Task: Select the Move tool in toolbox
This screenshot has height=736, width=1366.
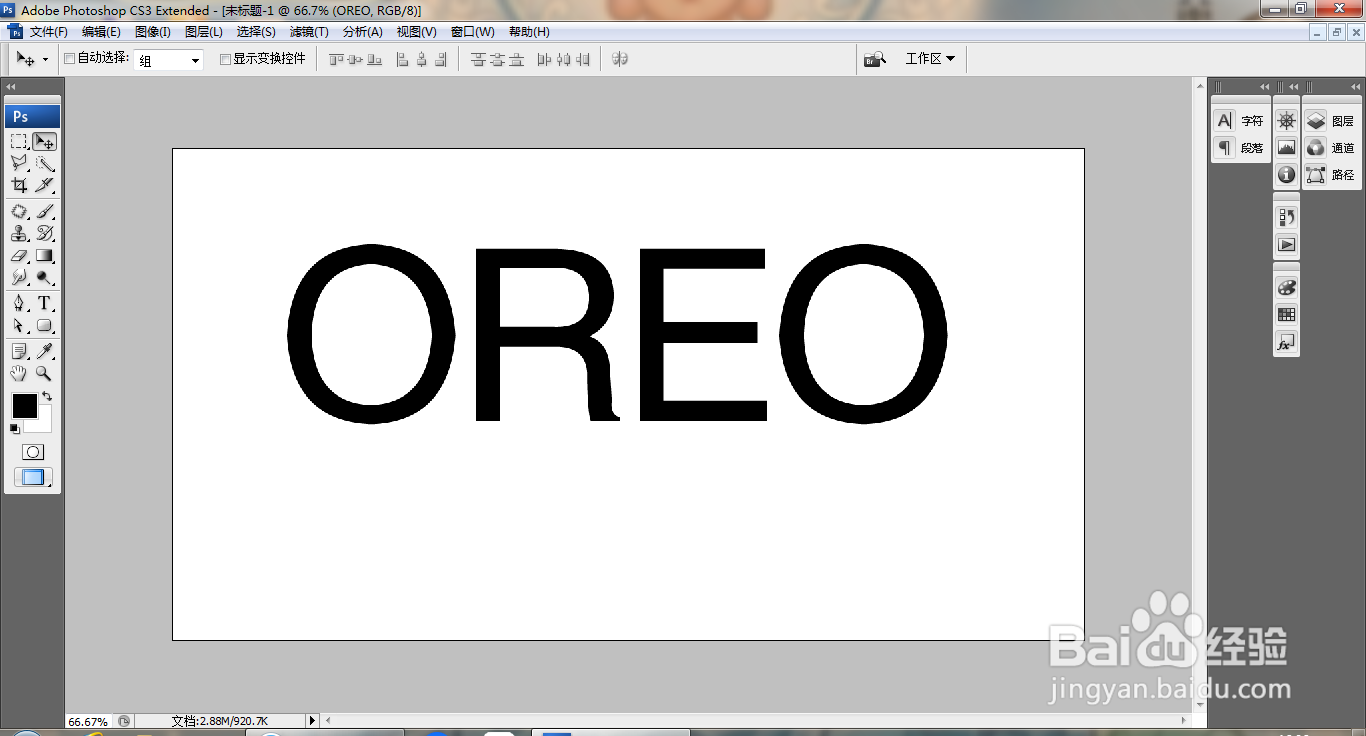Action: pyautogui.click(x=44, y=142)
